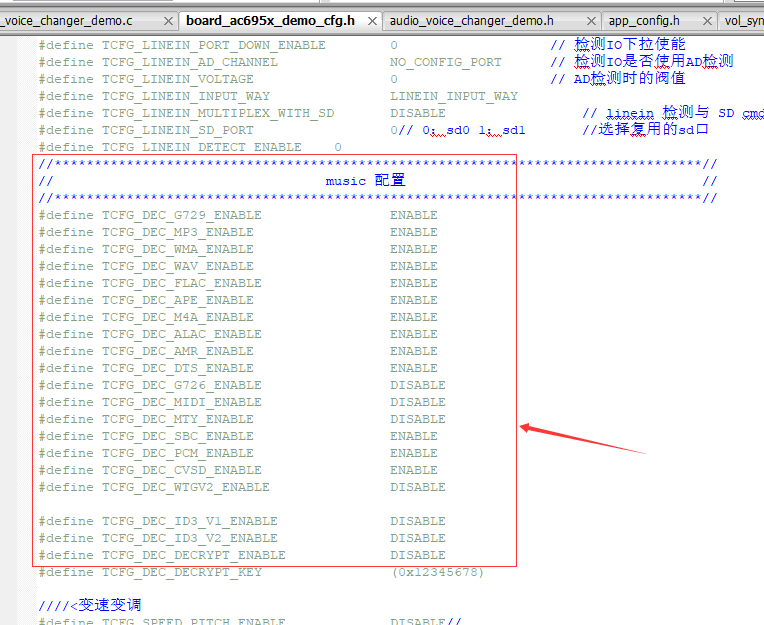Viewport: 764px width, 625px height.
Task: Click ENABLE value of TCFG_DEC_AMR_ENABLE
Action: point(414,352)
